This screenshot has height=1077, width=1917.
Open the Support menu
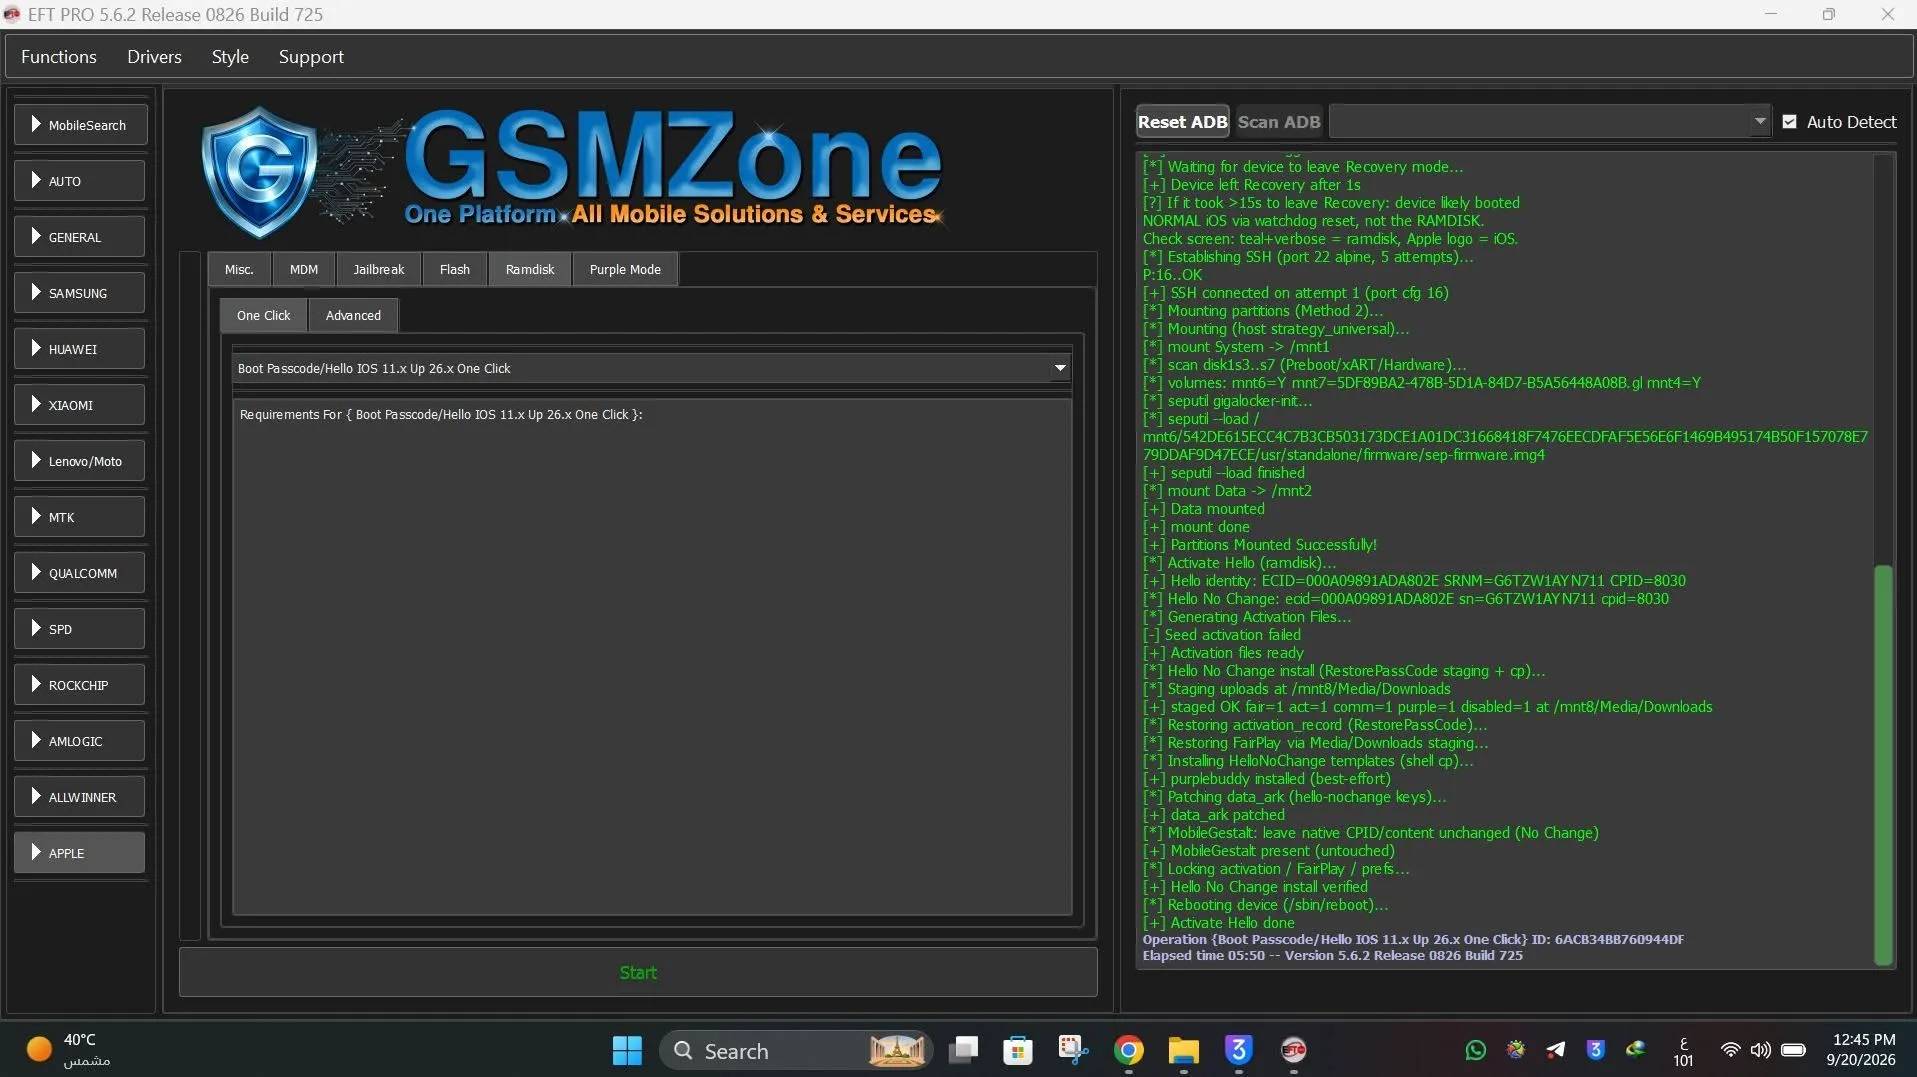point(311,57)
